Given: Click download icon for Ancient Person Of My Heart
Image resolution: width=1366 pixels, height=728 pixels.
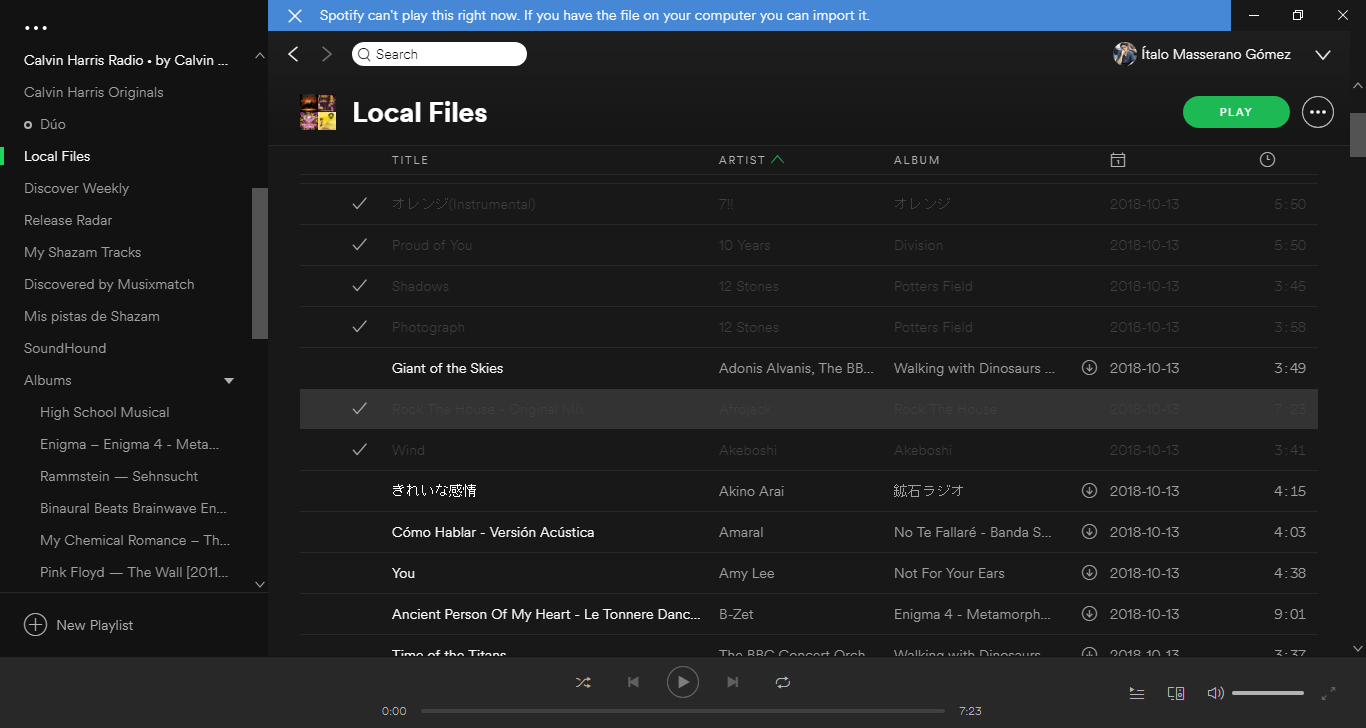Looking at the screenshot, I should (x=1090, y=614).
